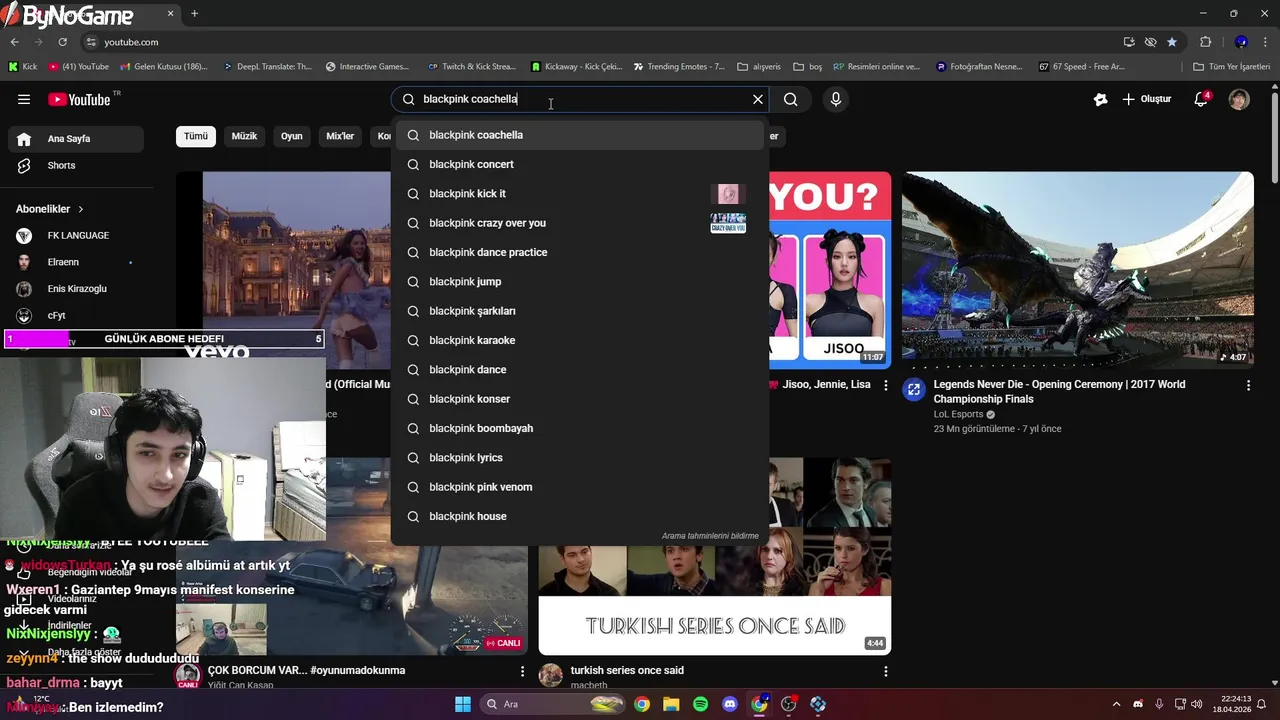1280x720 pixels.
Task: Play Turkish Series Once Said thumbnail
Action: [x=714, y=556]
